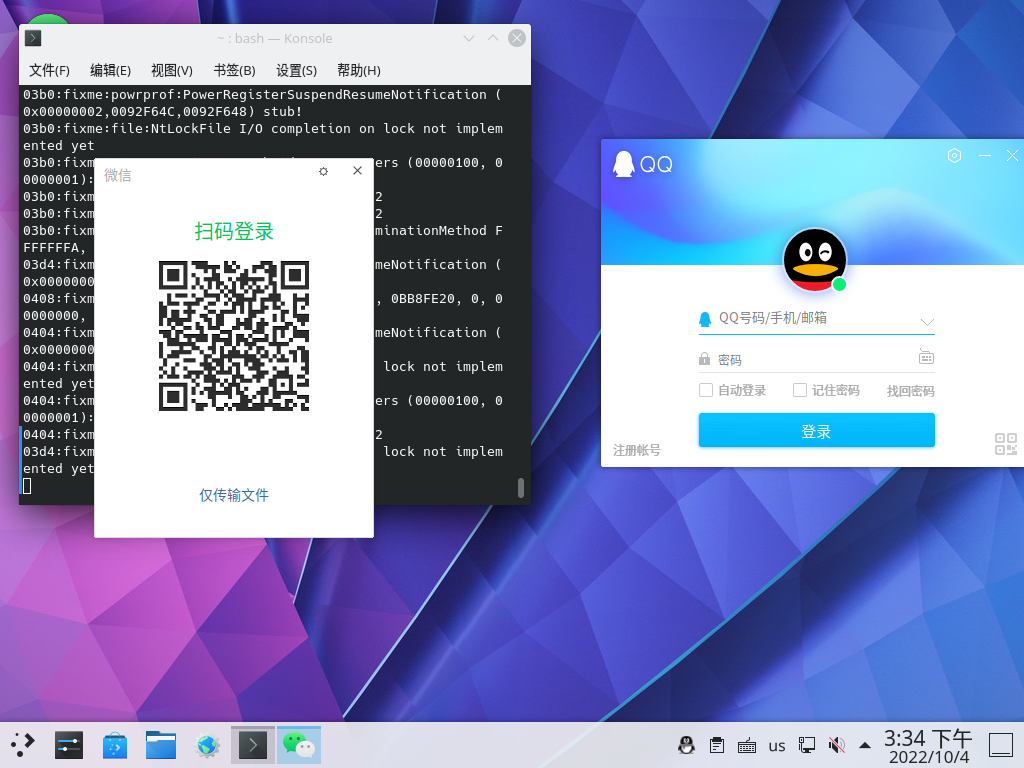This screenshot has height=768, width=1024.
Task: Minimize the Konsole window via down chevron
Action: tap(468, 39)
